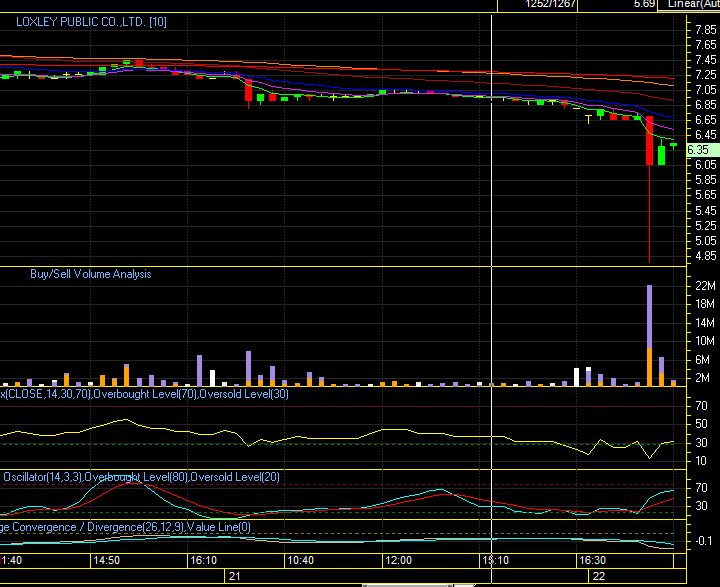This screenshot has height=587, width=720.
Task: Click the long red candle body near 6.05
Action: coord(649,141)
